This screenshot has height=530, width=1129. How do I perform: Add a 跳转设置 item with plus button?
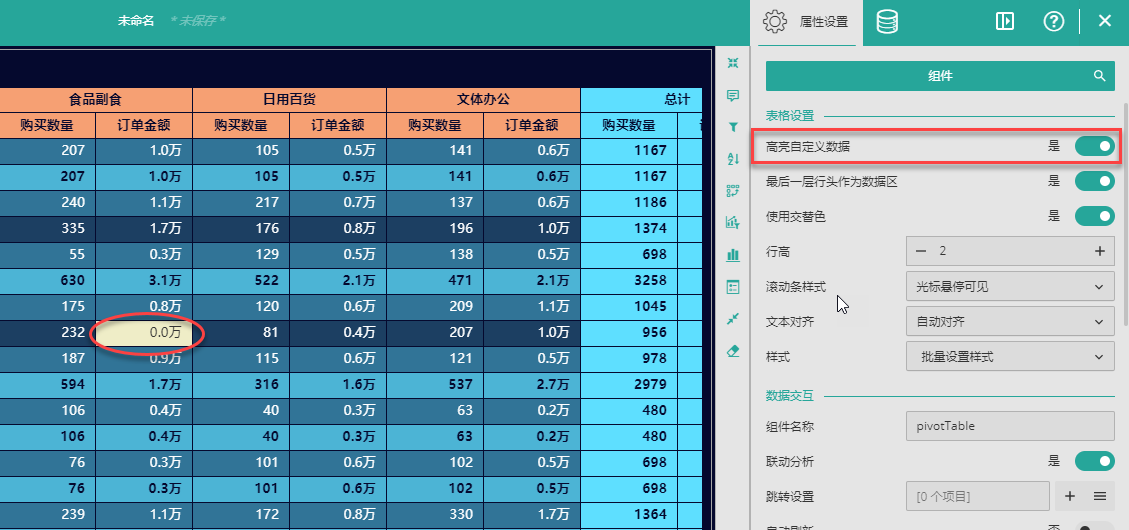point(1069,496)
